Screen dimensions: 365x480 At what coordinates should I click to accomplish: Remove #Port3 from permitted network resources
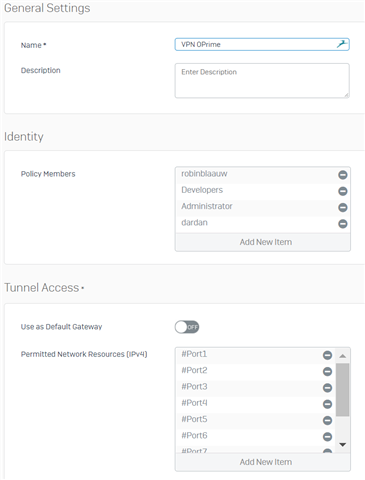[x=327, y=388]
